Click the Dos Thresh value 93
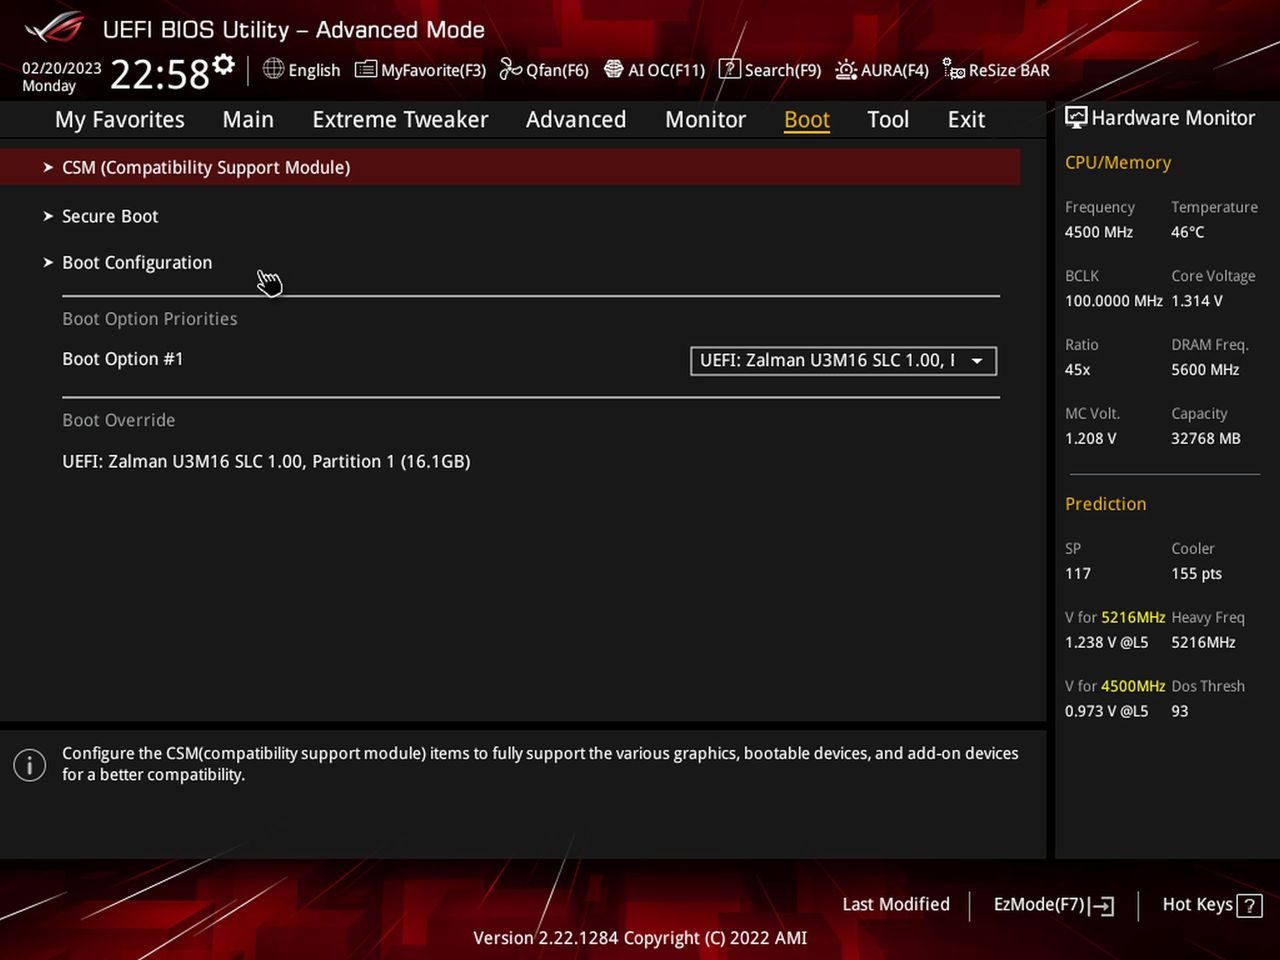The height and width of the screenshot is (960, 1280). pyautogui.click(x=1180, y=712)
